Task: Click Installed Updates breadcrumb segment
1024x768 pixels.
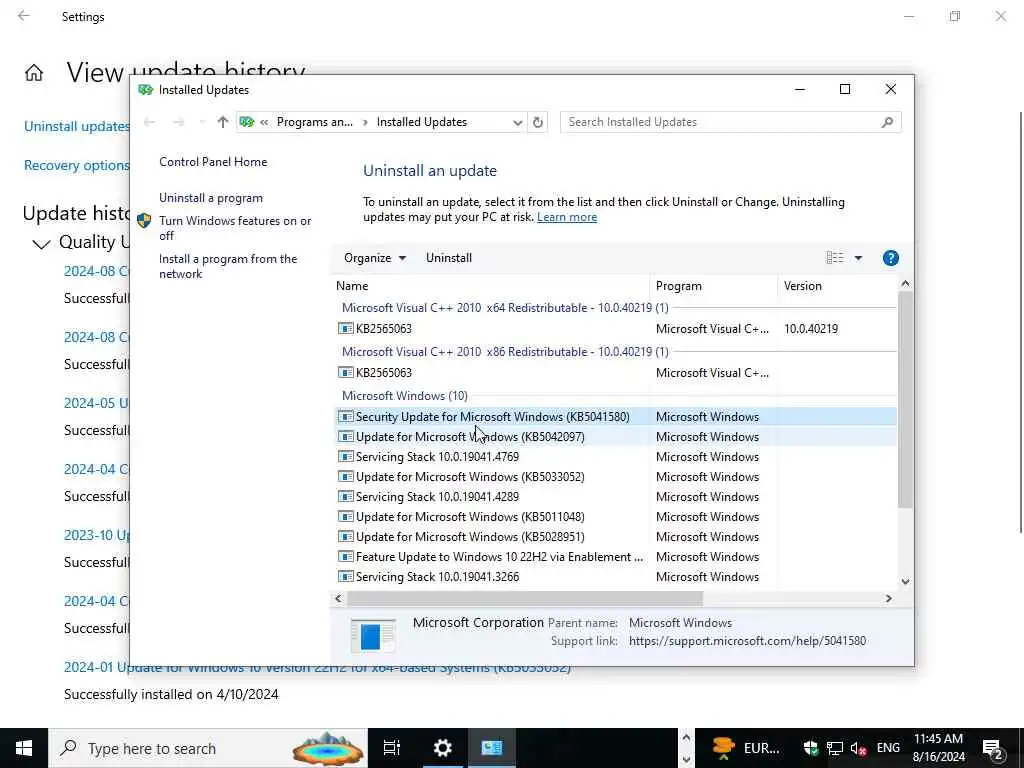Action: (422, 122)
